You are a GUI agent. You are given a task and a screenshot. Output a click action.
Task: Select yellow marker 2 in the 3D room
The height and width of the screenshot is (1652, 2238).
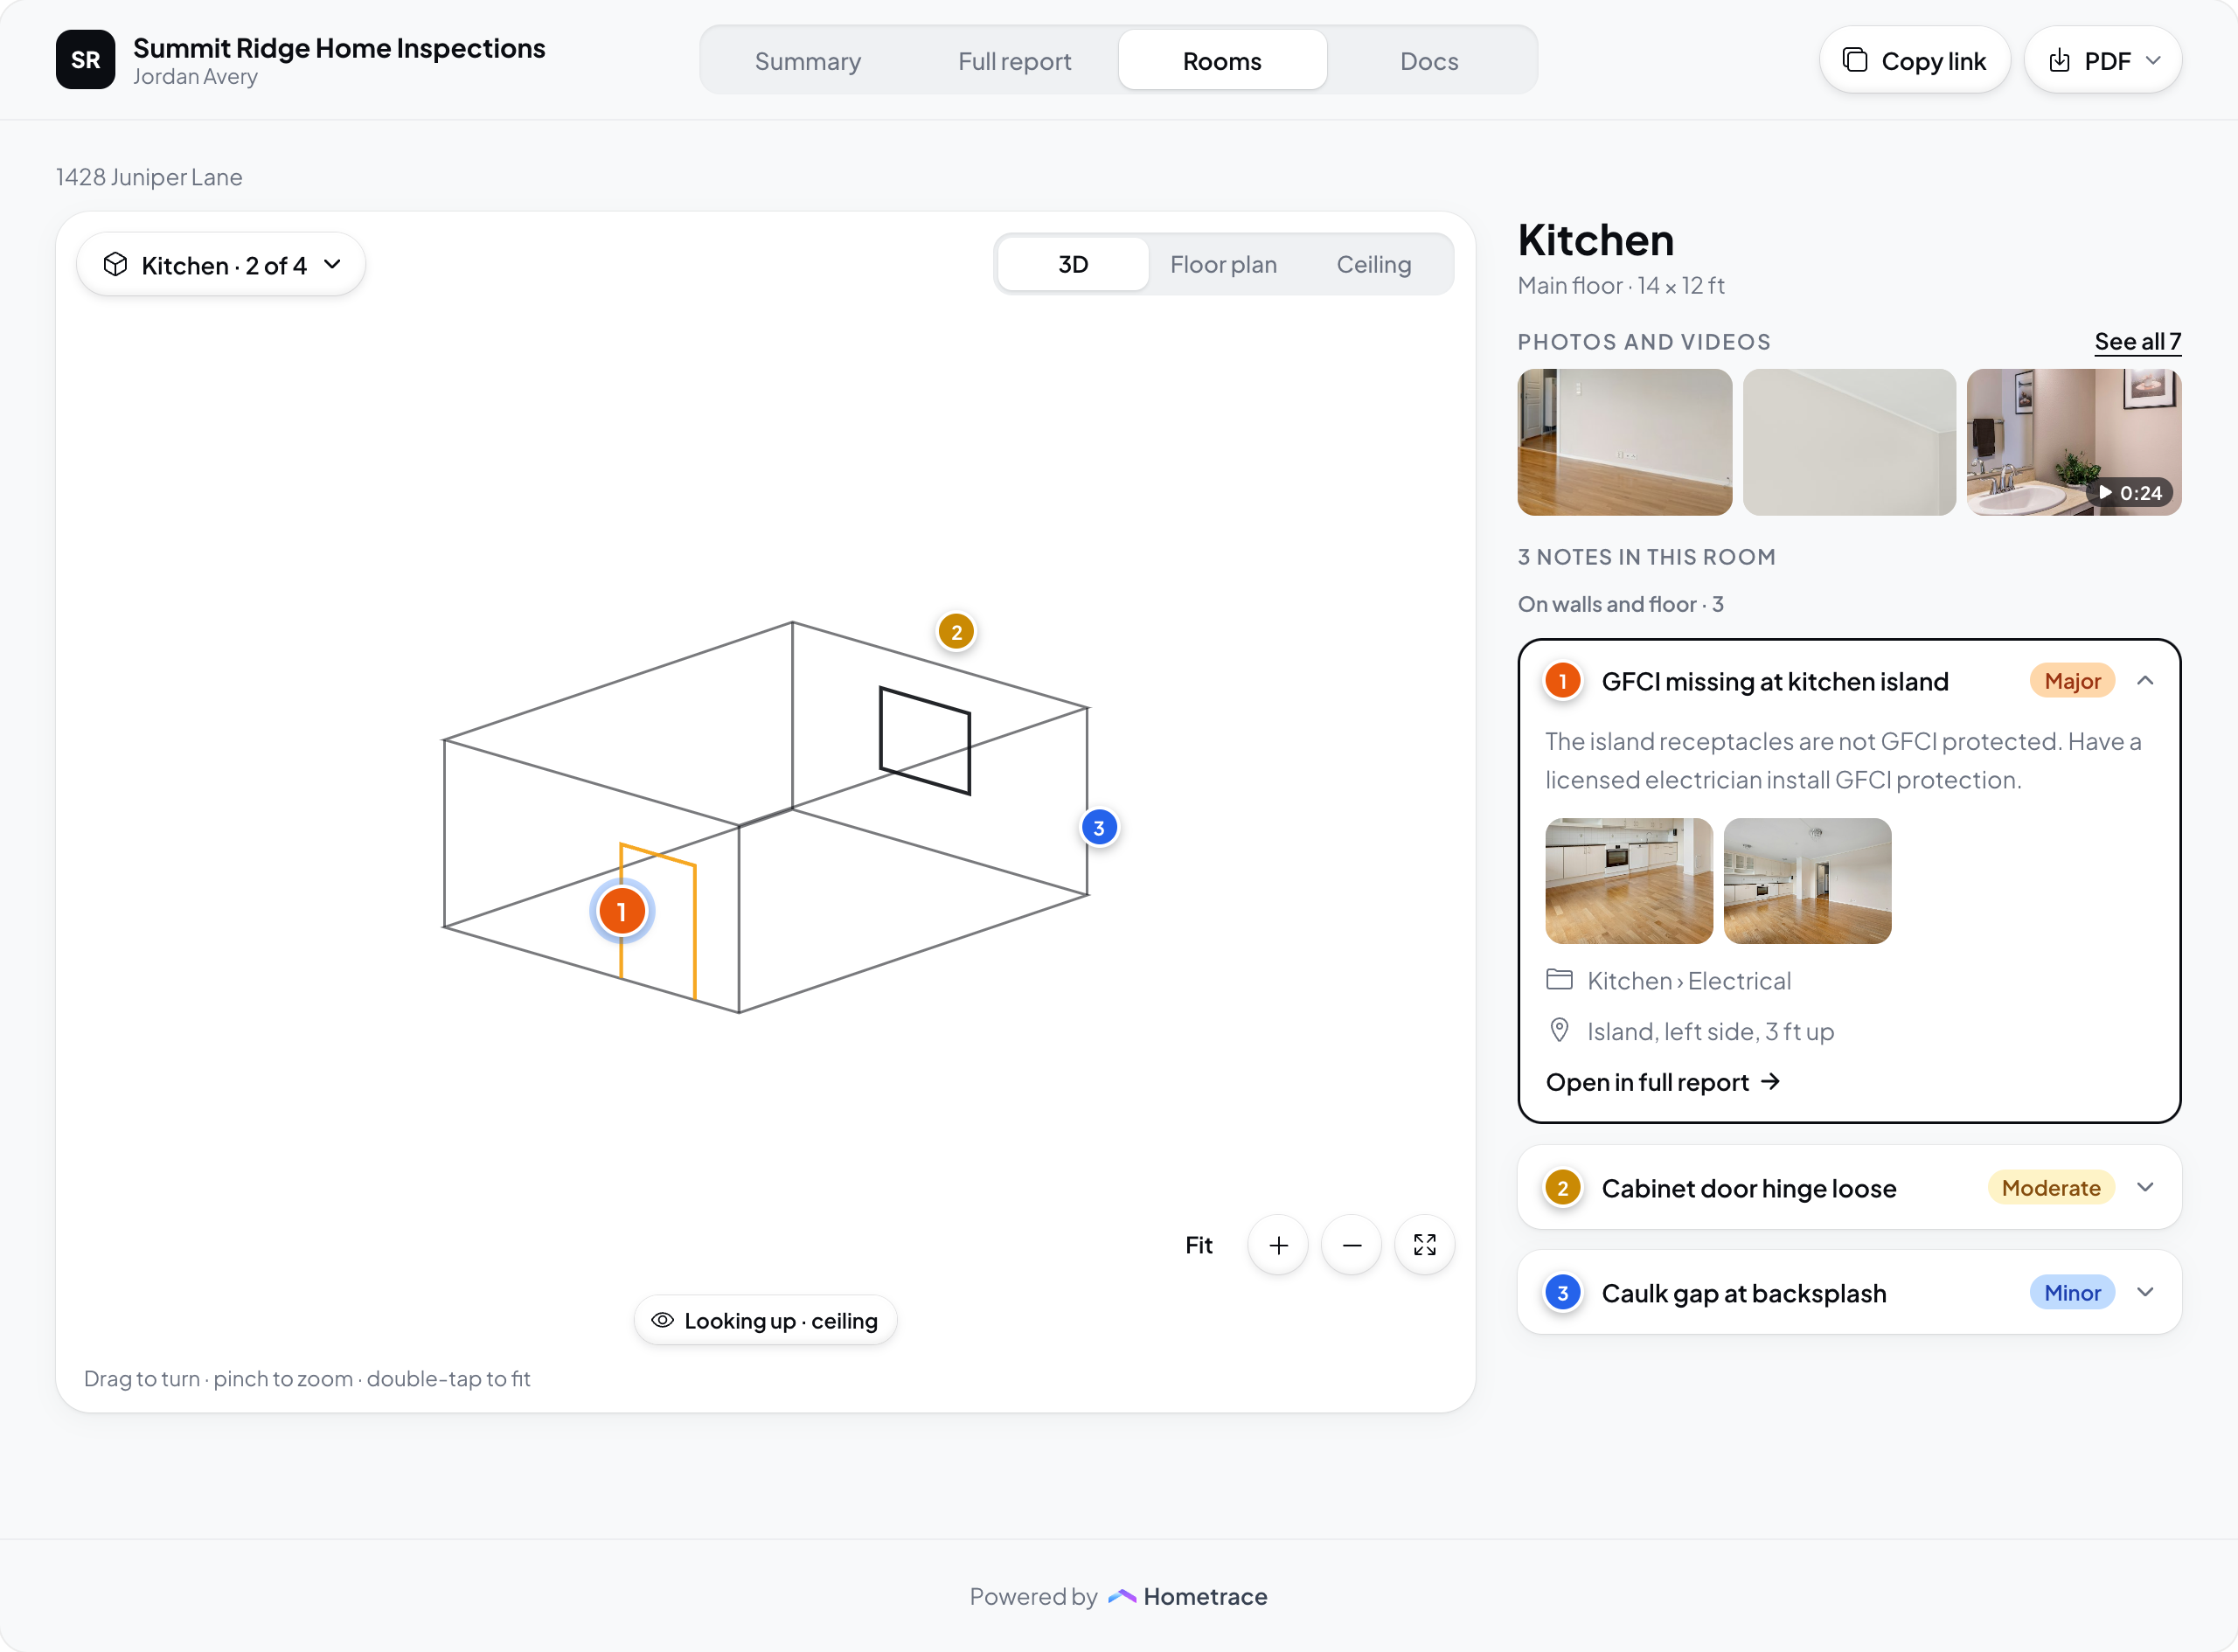point(956,632)
